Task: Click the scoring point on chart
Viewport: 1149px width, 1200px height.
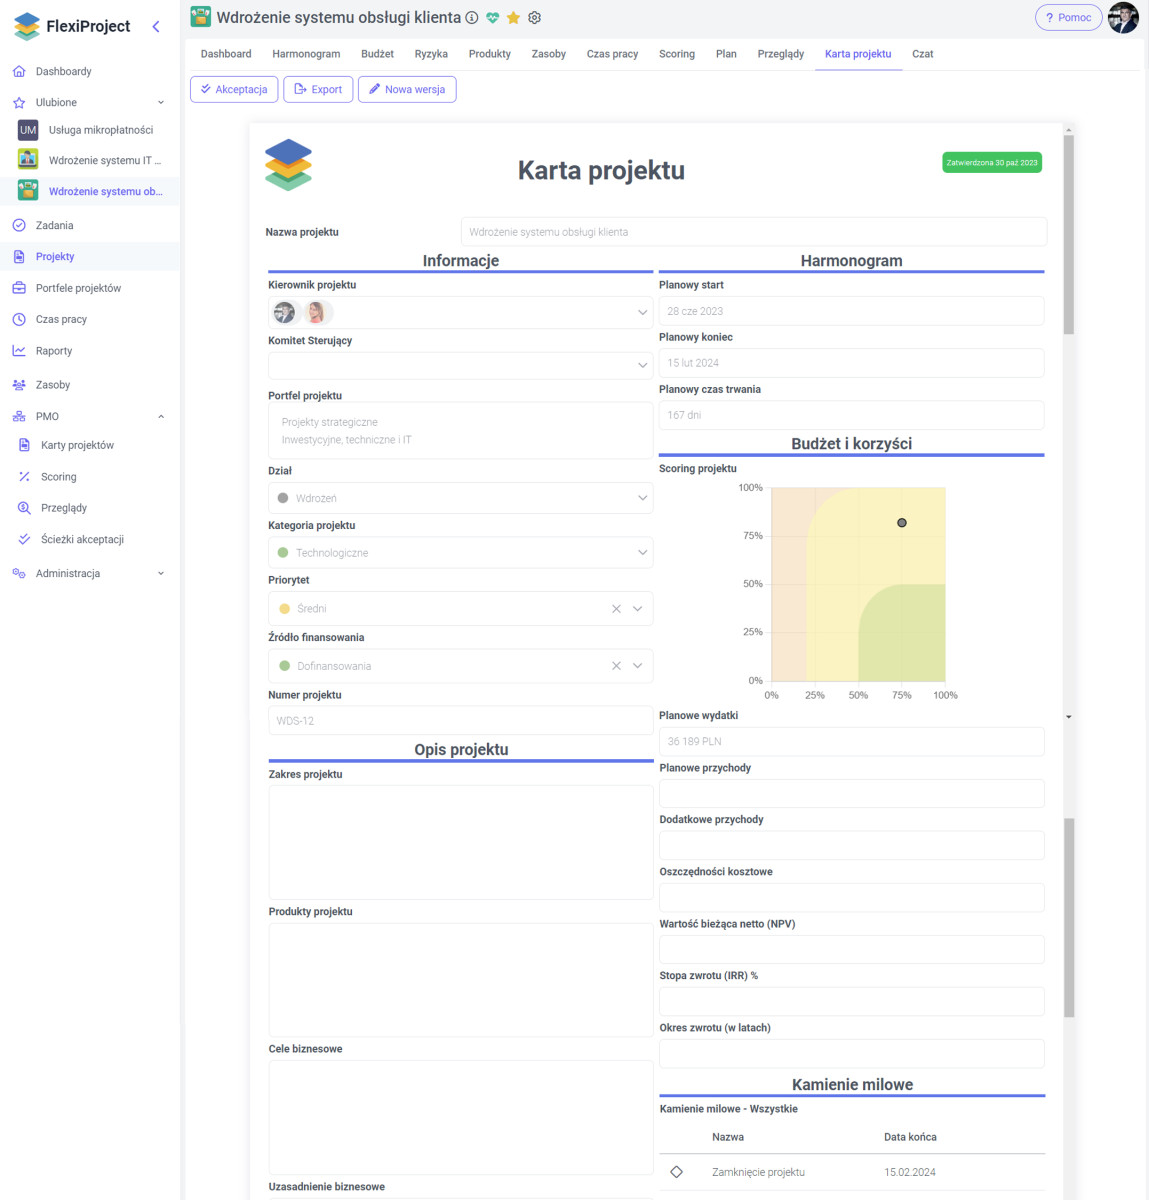Action: 902,523
